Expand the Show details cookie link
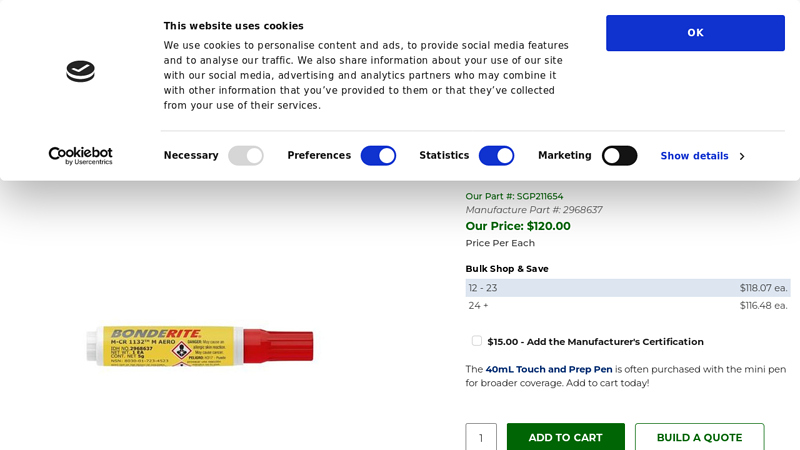800x450 pixels. 694,156
